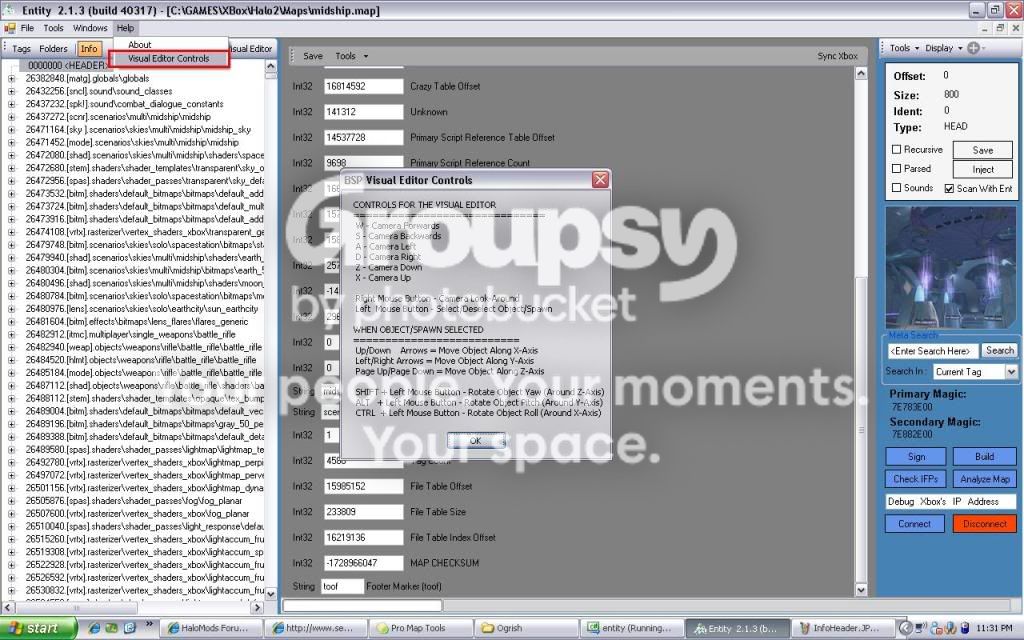Edit the File Table Offset value
This screenshot has height=640, width=1024.
click(x=363, y=487)
